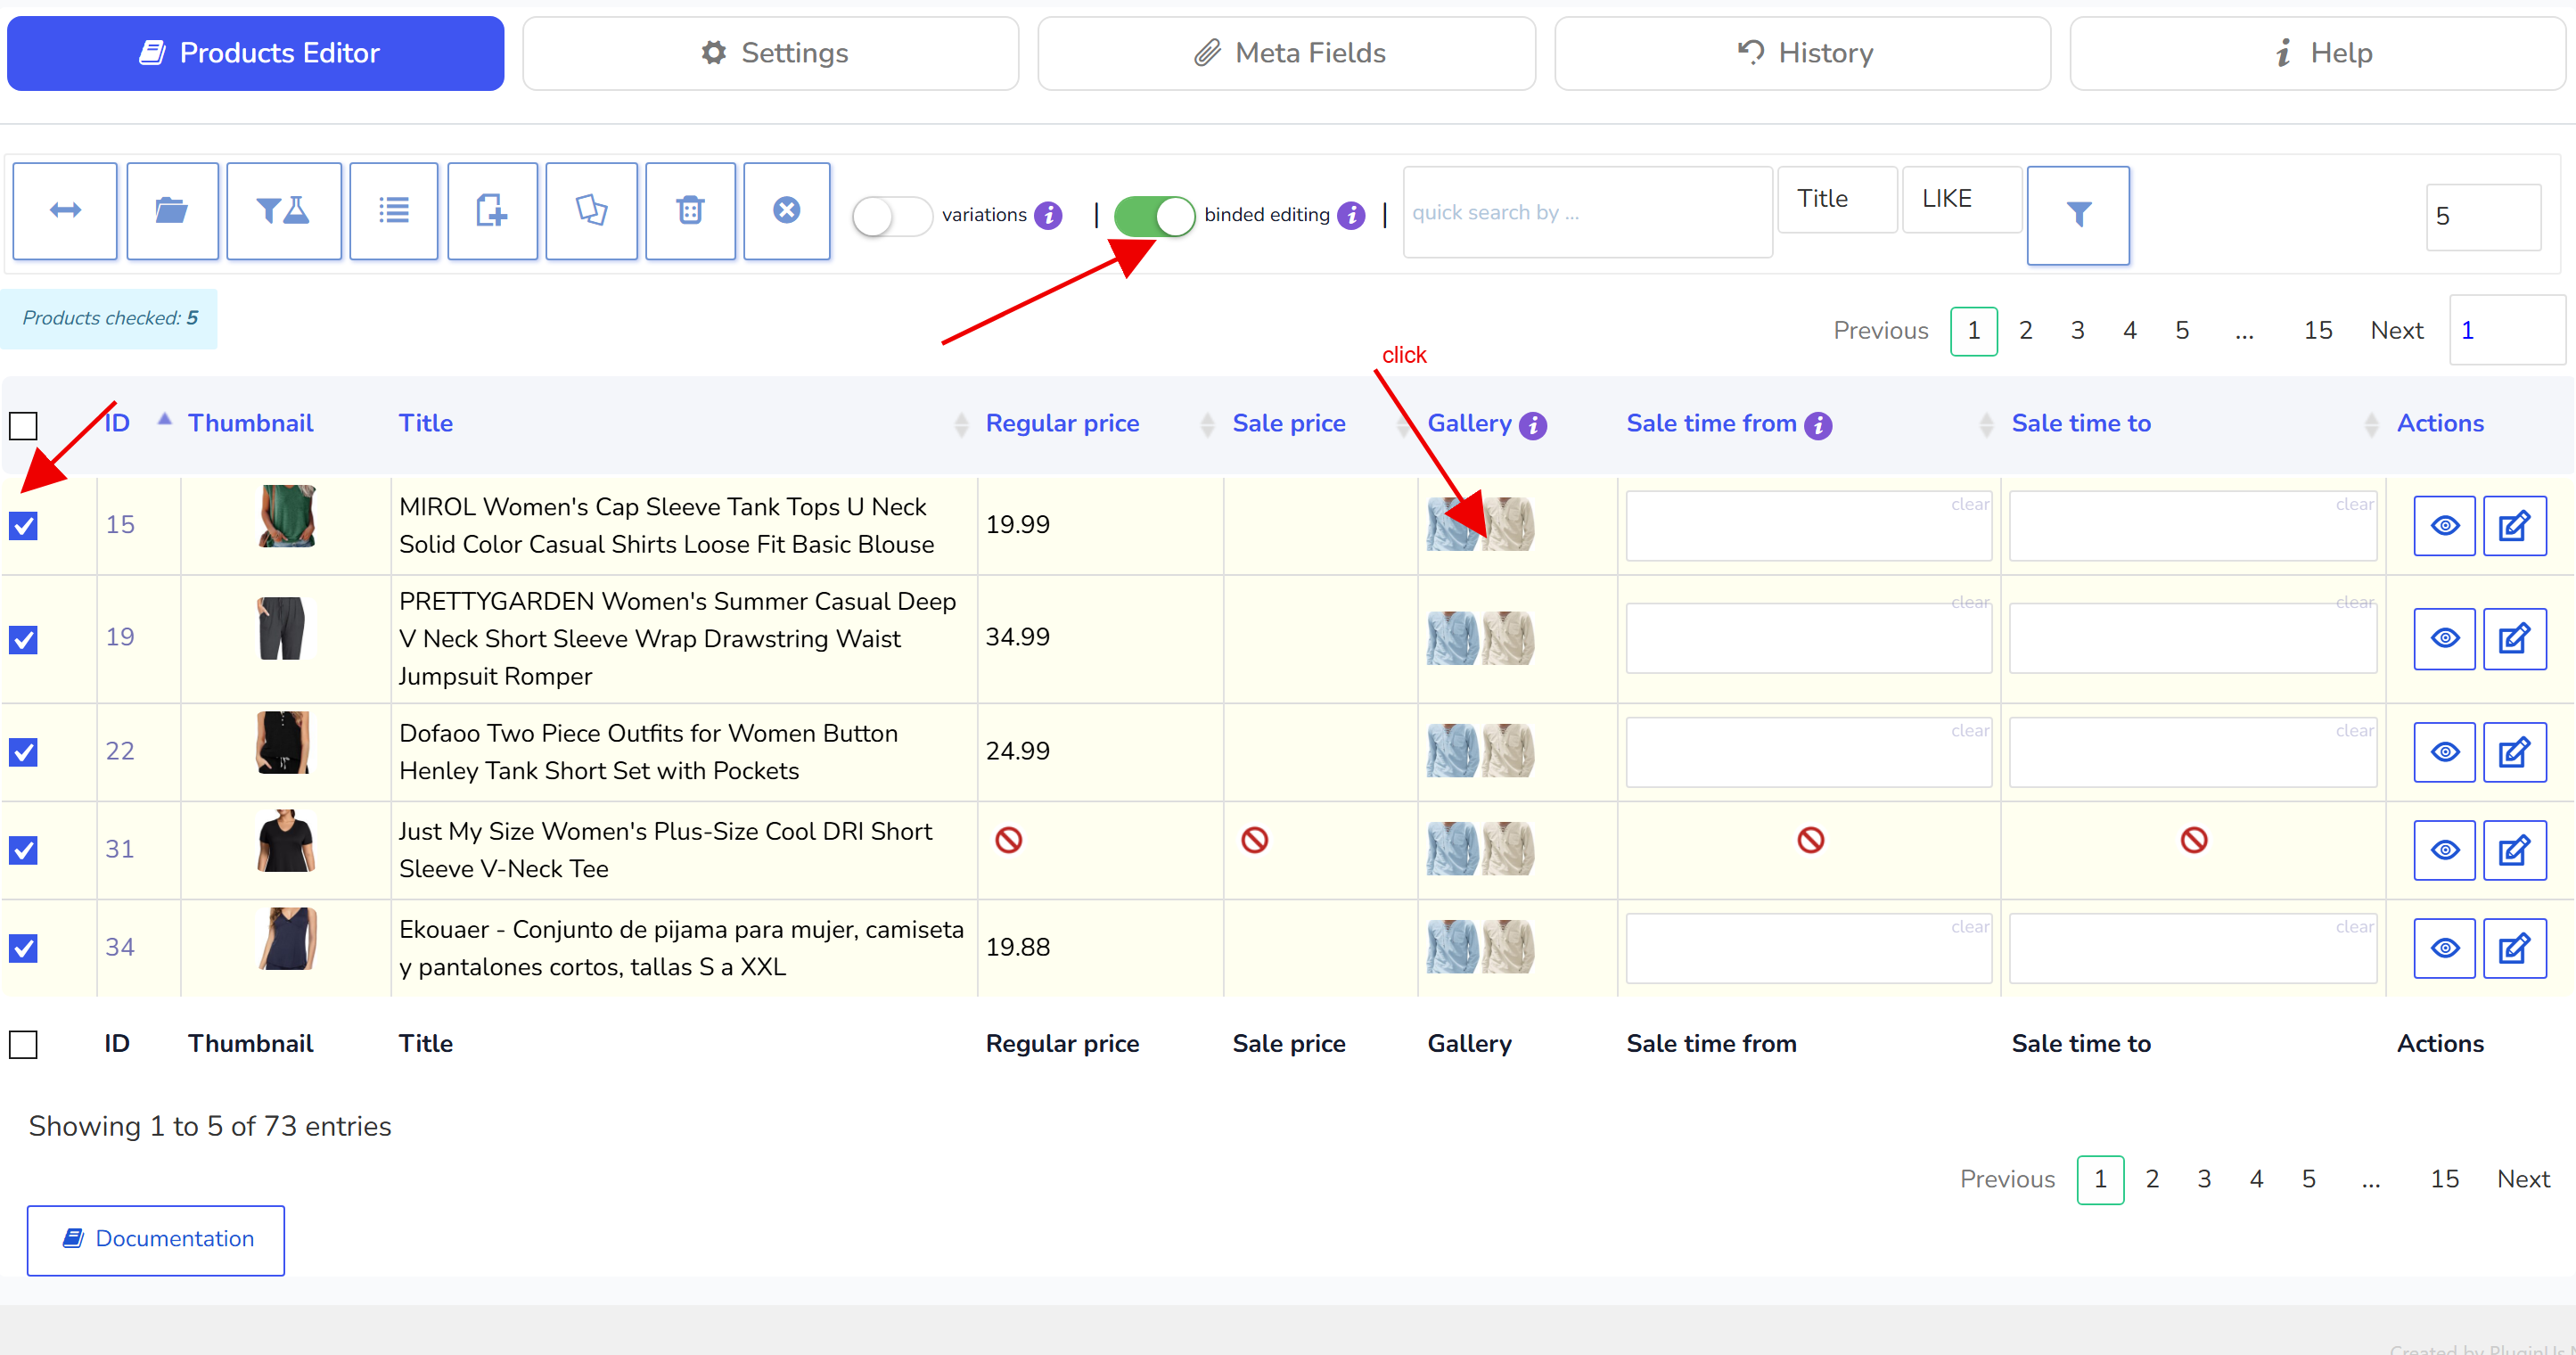The width and height of the screenshot is (2576, 1355).
Task: Sort by the Regular price column
Action: 1062,423
